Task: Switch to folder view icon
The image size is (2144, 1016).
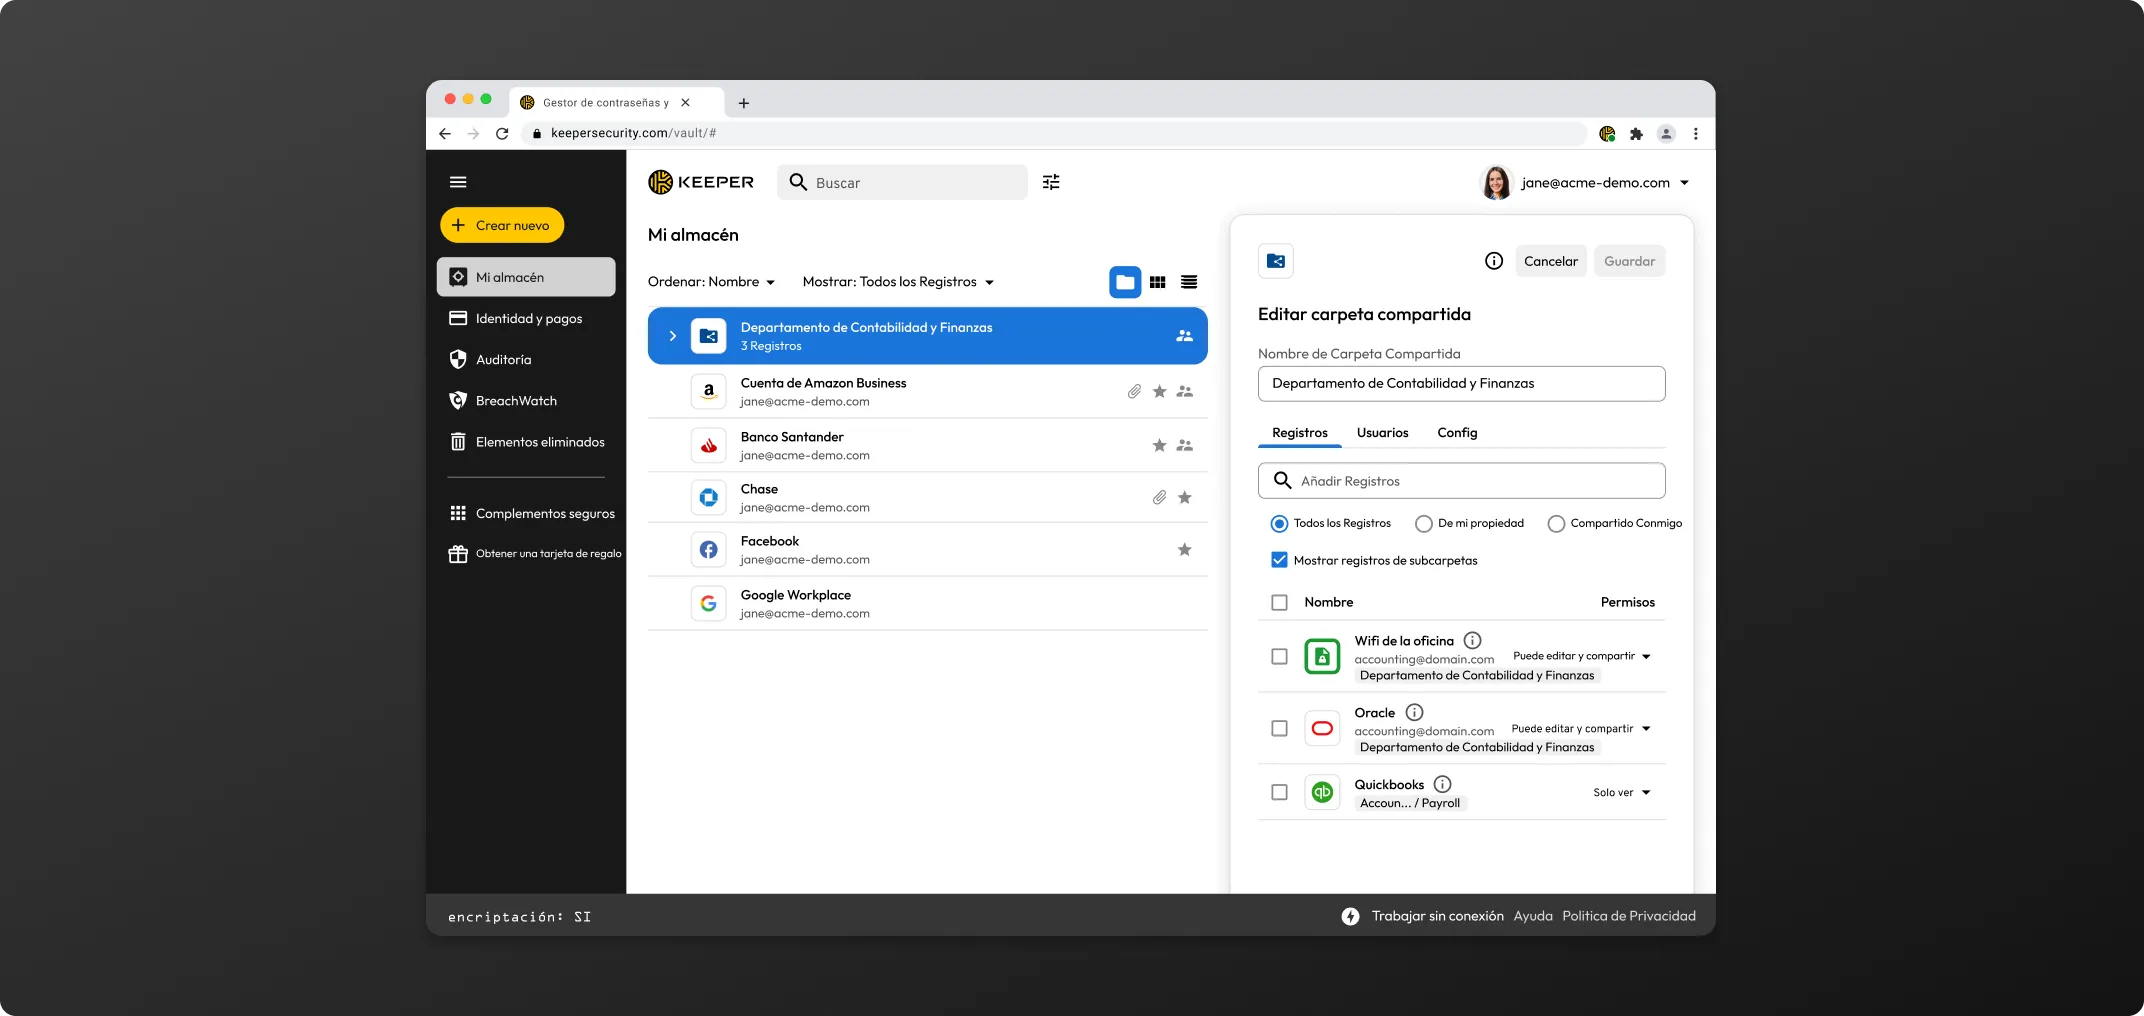Action: tap(1125, 282)
